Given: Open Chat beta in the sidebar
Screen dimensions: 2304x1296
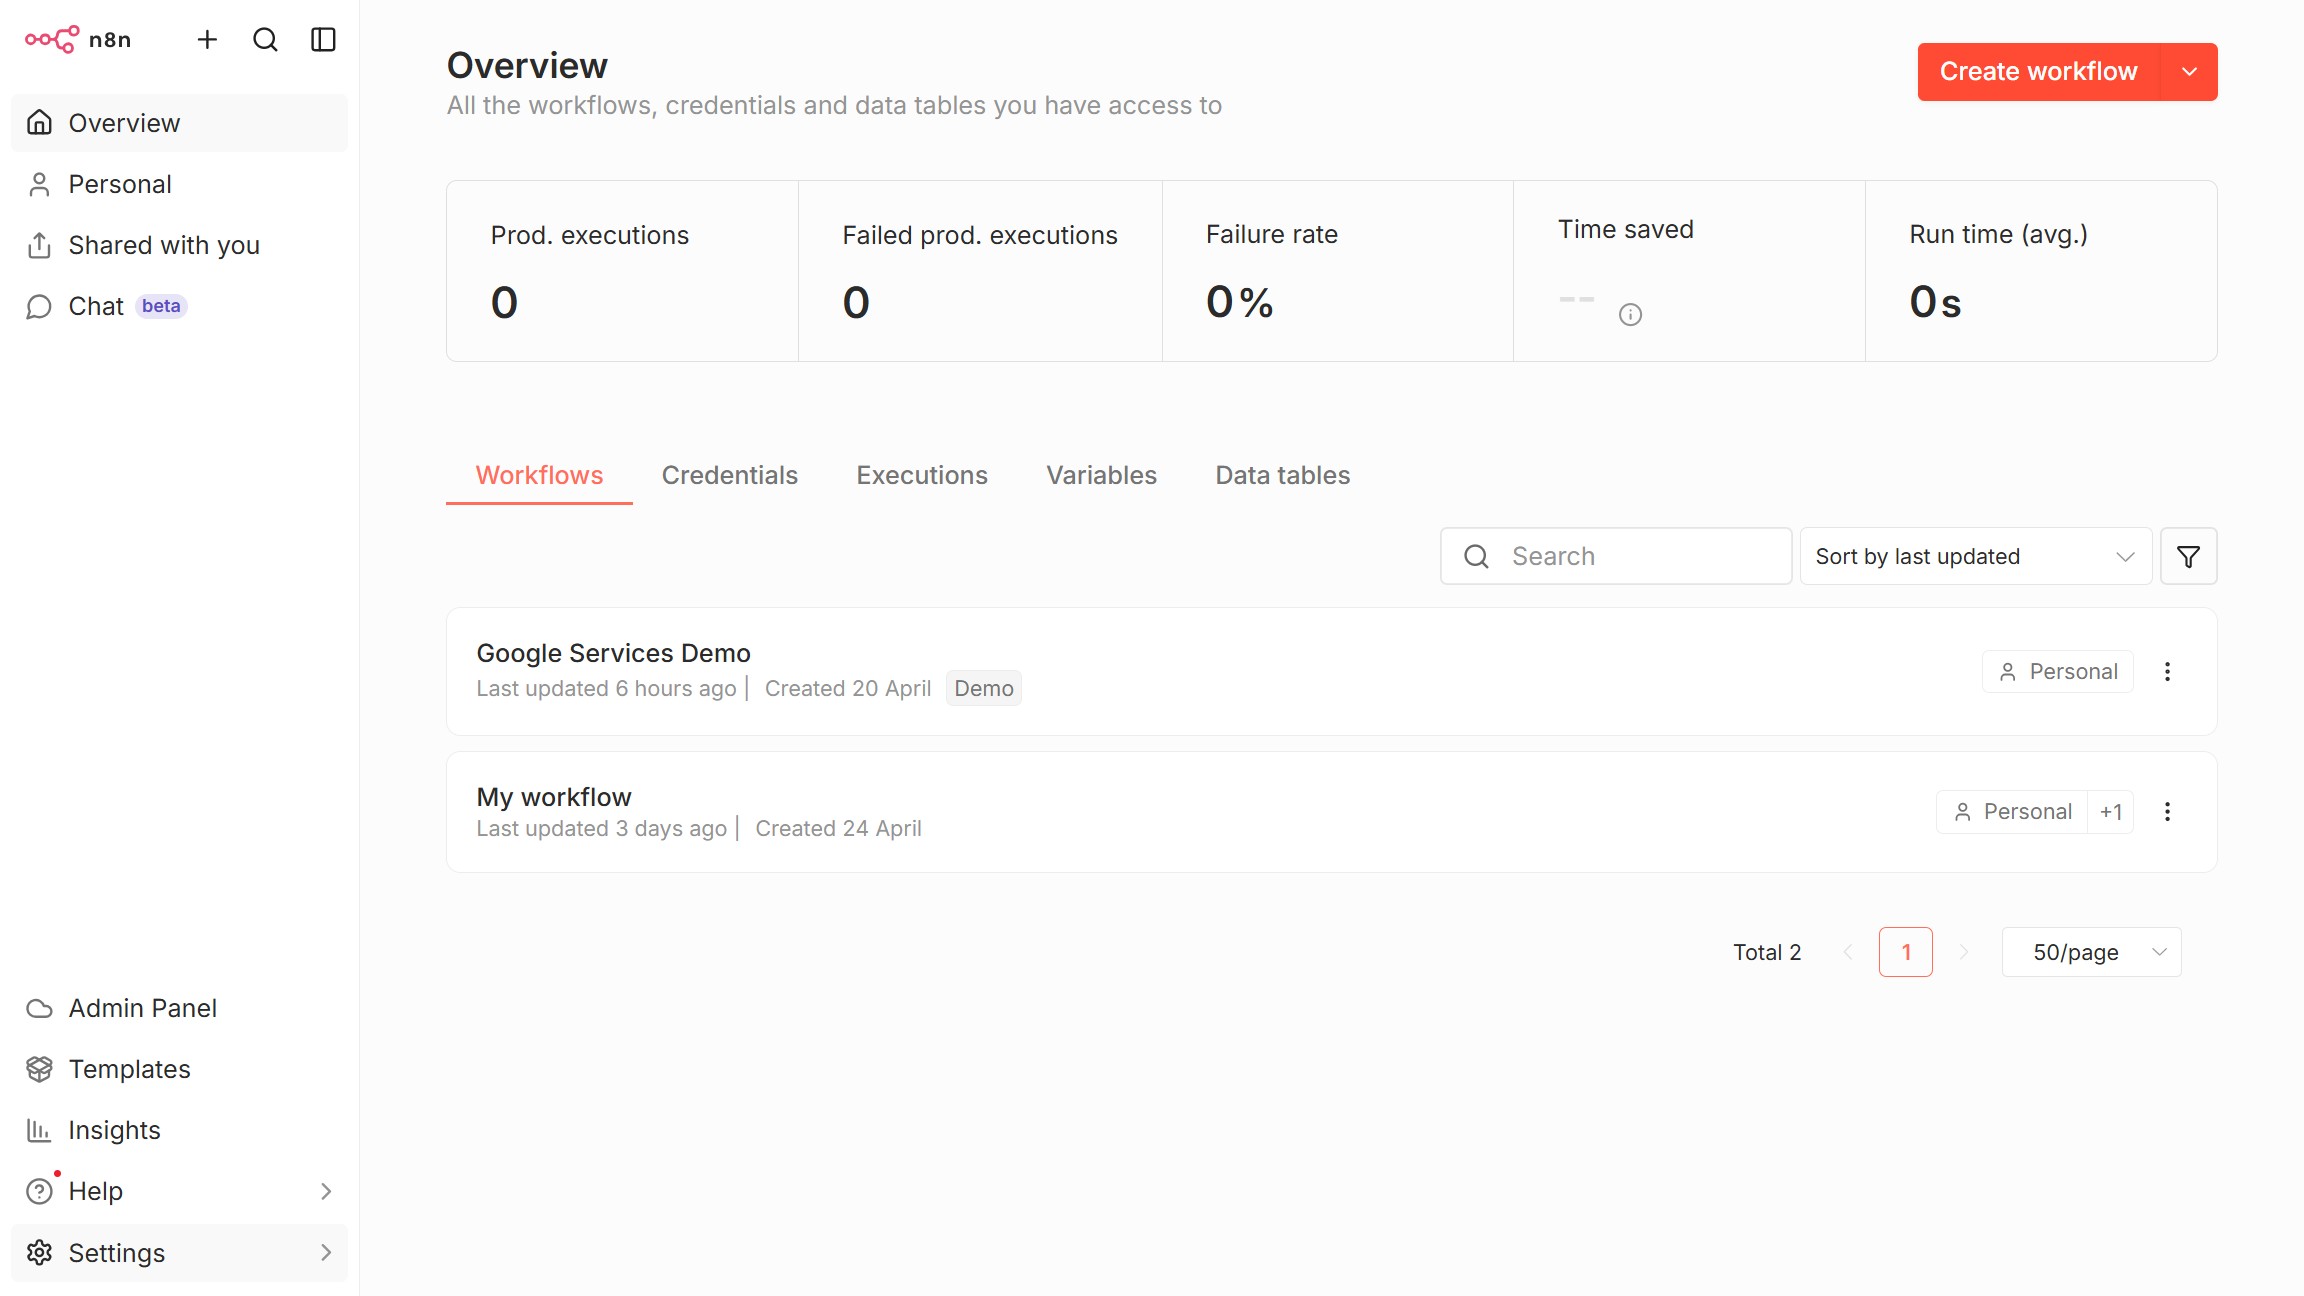Looking at the screenshot, I should pos(179,306).
